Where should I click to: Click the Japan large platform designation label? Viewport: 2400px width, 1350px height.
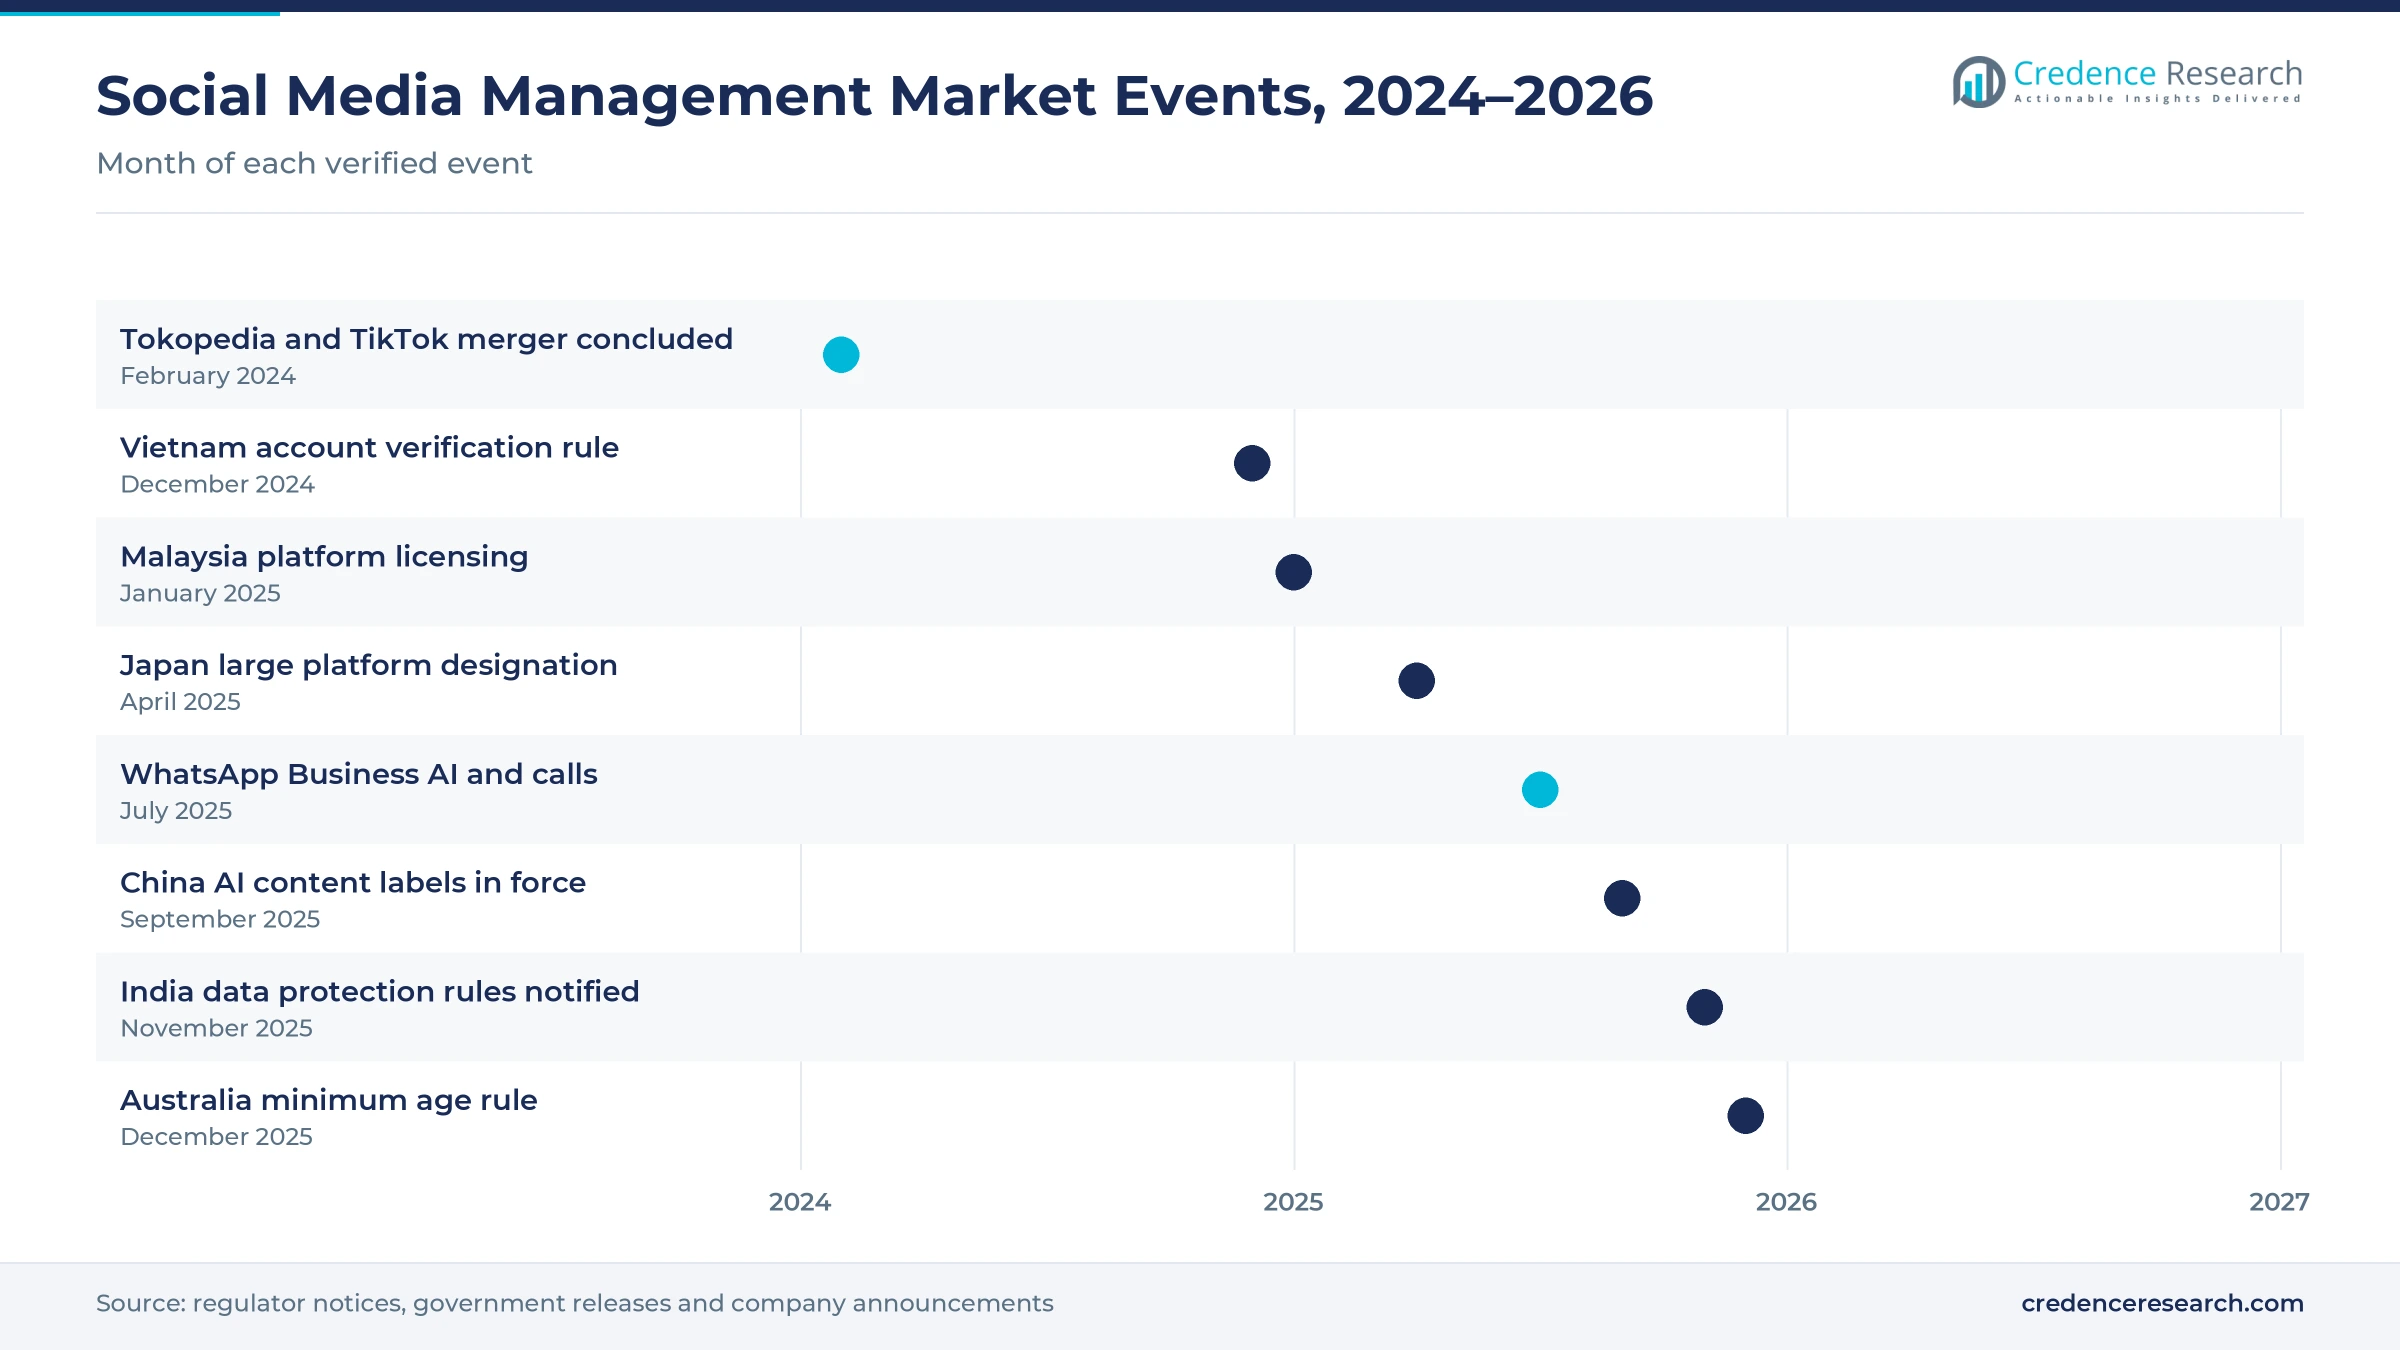pos(368,665)
